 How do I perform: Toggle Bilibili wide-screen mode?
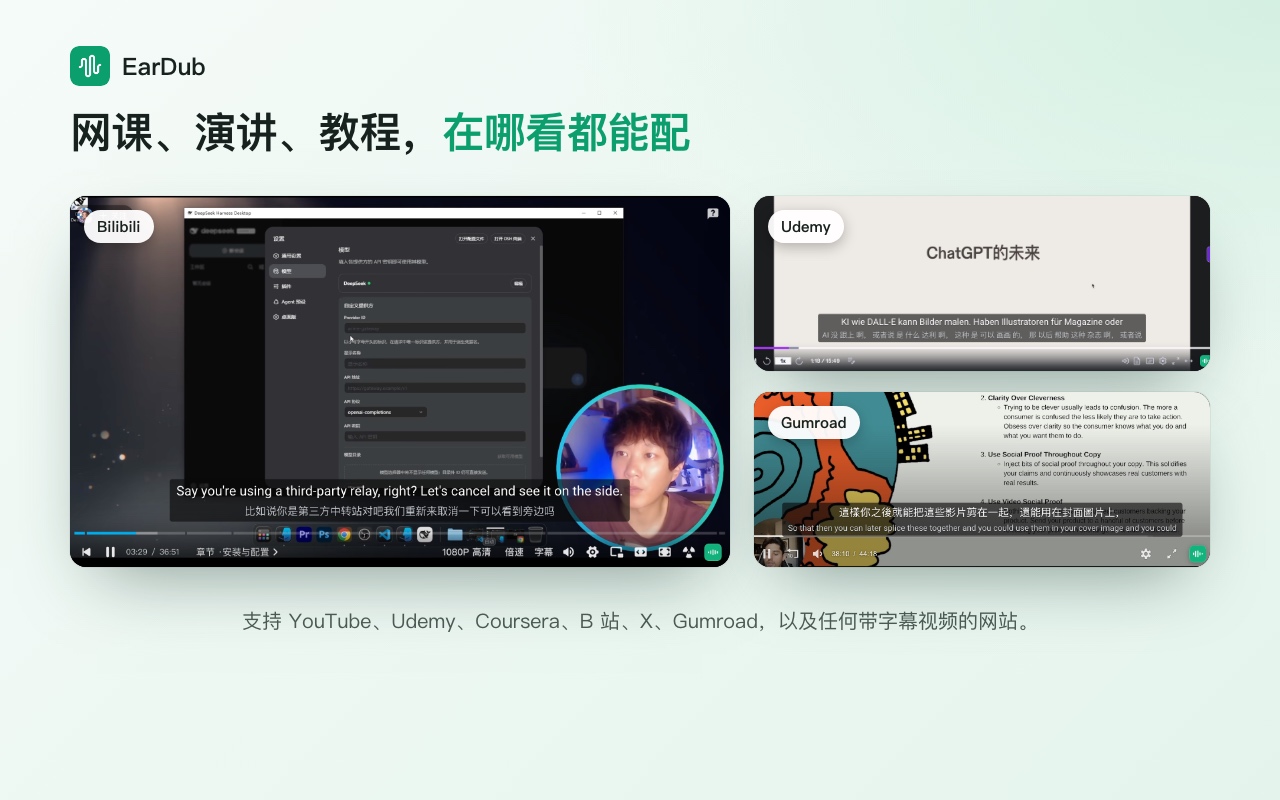pyautogui.click(x=640, y=552)
